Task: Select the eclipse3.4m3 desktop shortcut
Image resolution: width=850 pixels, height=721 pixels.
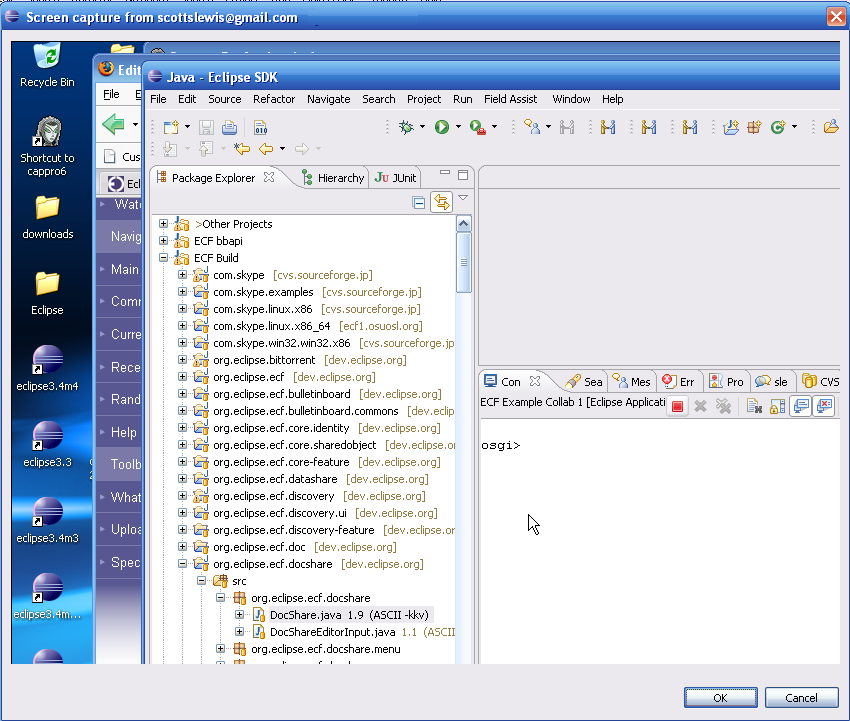Action: tap(47, 520)
